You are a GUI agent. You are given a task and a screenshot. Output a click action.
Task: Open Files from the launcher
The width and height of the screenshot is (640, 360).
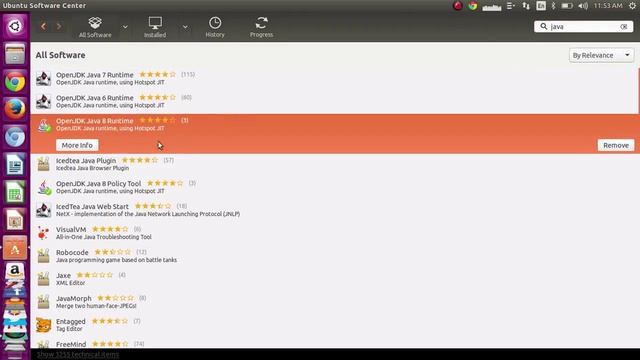pos(15,53)
